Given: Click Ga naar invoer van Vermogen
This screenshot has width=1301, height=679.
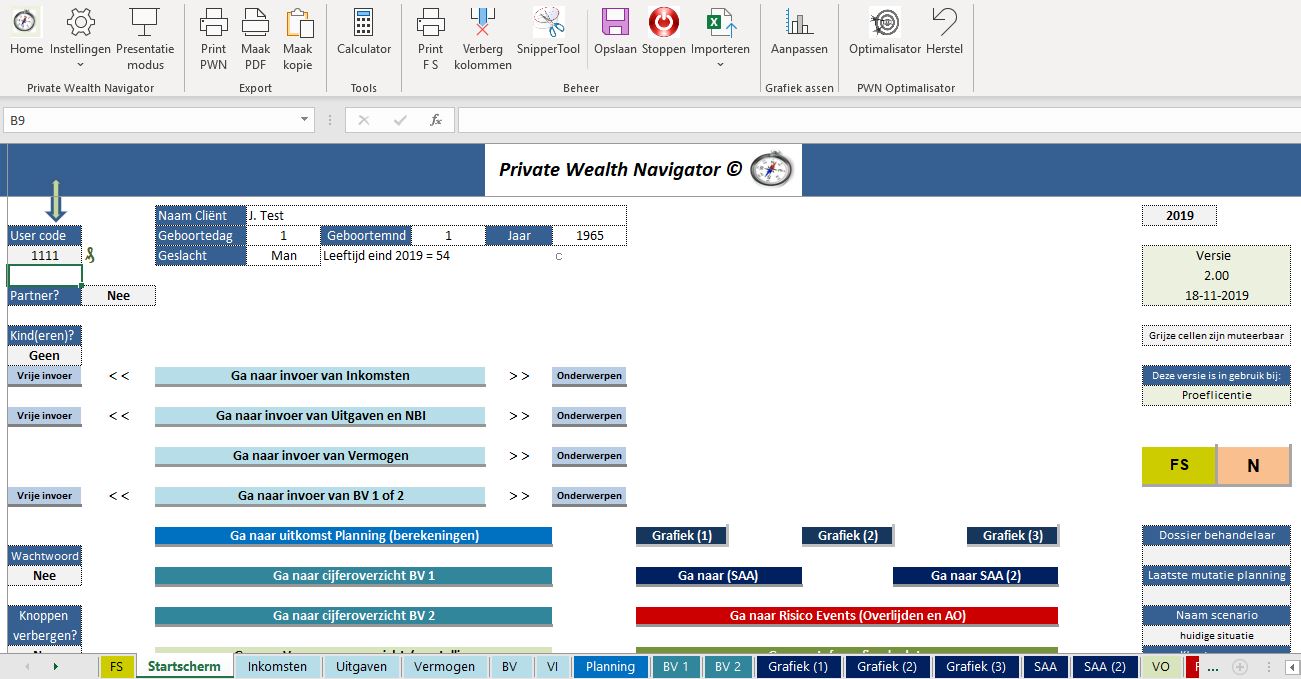Looking at the screenshot, I should tap(320, 456).
